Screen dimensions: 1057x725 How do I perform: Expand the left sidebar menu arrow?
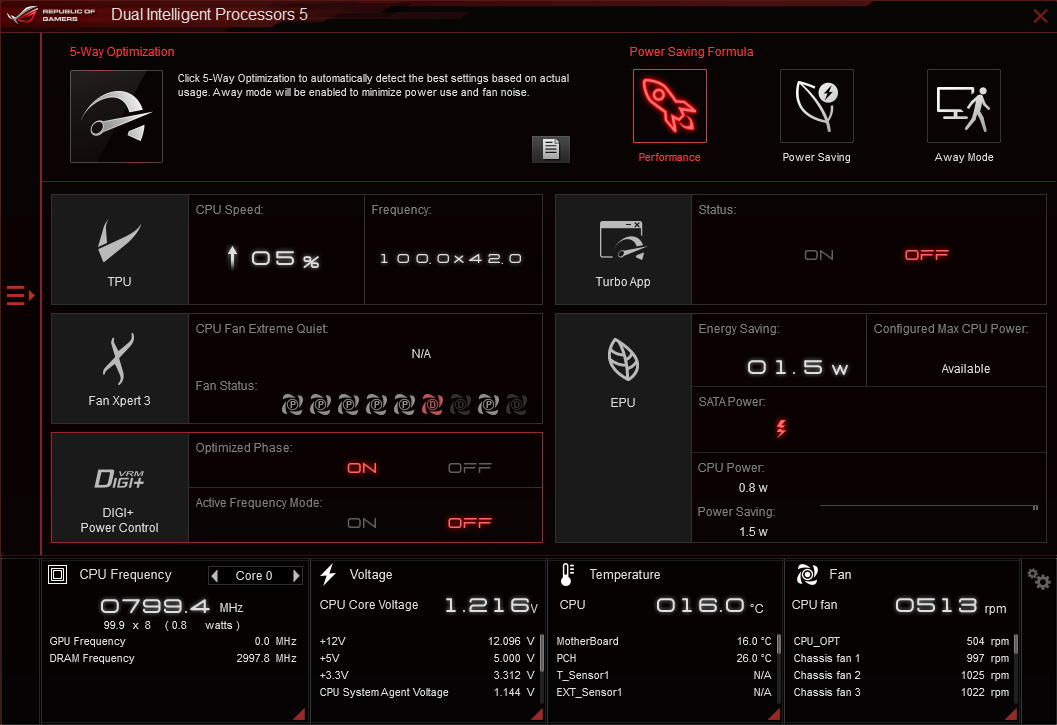(x=20, y=295)
